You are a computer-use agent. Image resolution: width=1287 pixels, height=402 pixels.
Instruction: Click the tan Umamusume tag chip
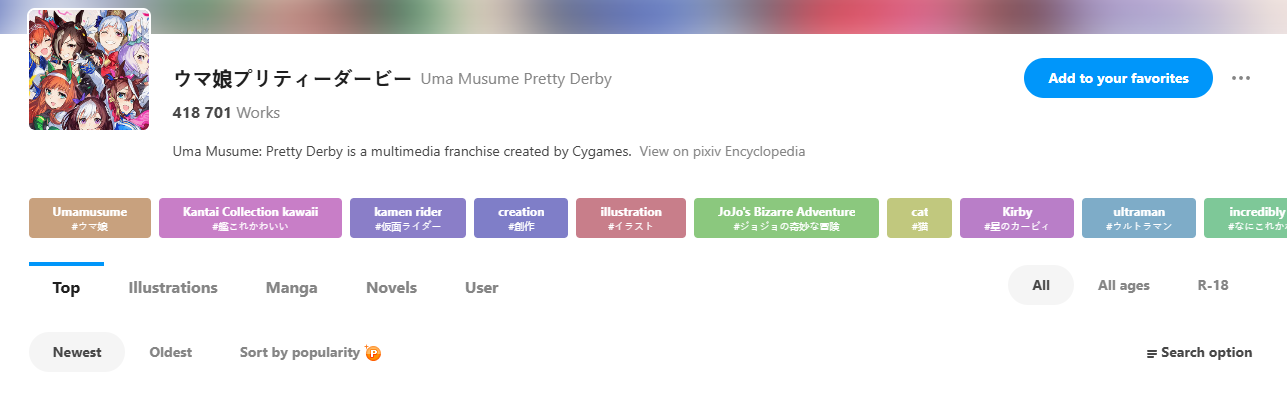point(90,218)
